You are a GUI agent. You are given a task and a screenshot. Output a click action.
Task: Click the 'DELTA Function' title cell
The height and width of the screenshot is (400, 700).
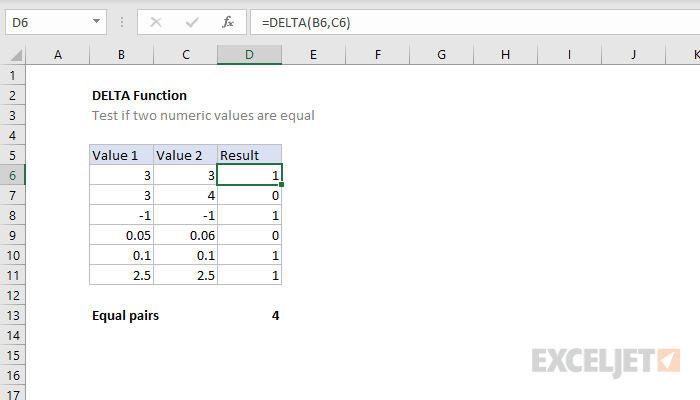139,95
